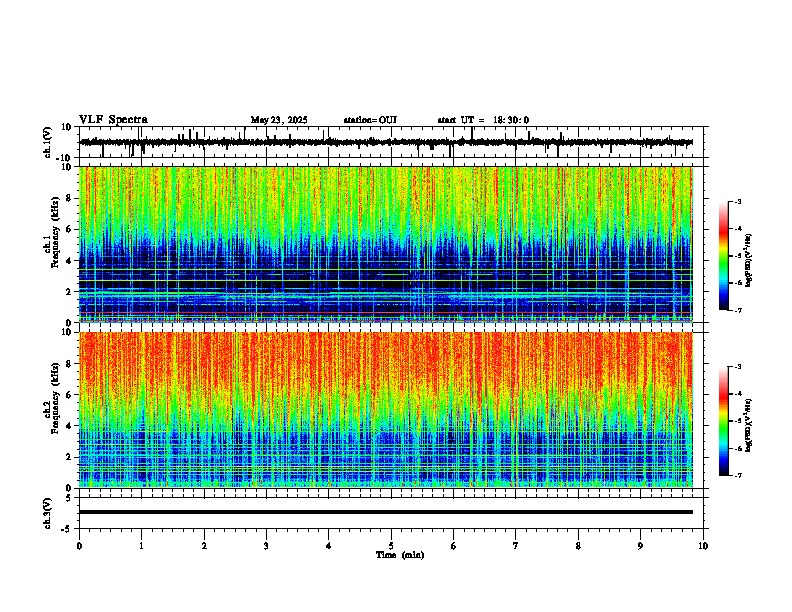Click the ch.1 "Frequency (kHz)" axis label
Screen dimensions: 792x612
coord(55,233)
